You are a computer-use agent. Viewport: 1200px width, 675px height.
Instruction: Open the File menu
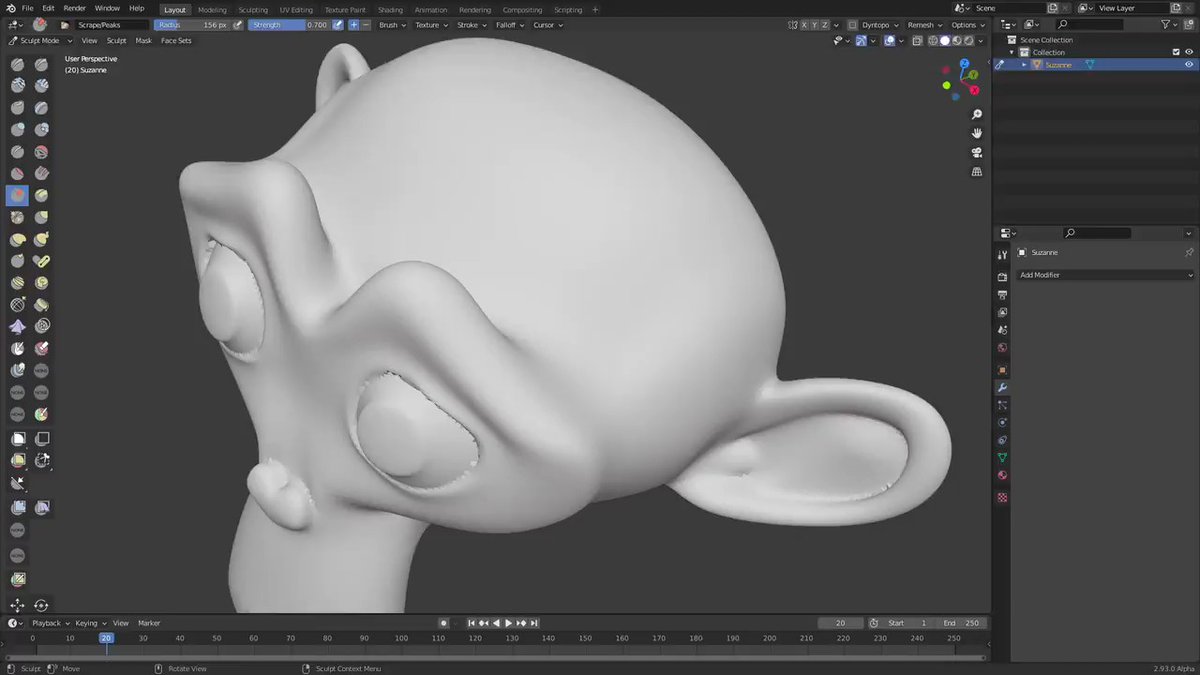(27, 8)
